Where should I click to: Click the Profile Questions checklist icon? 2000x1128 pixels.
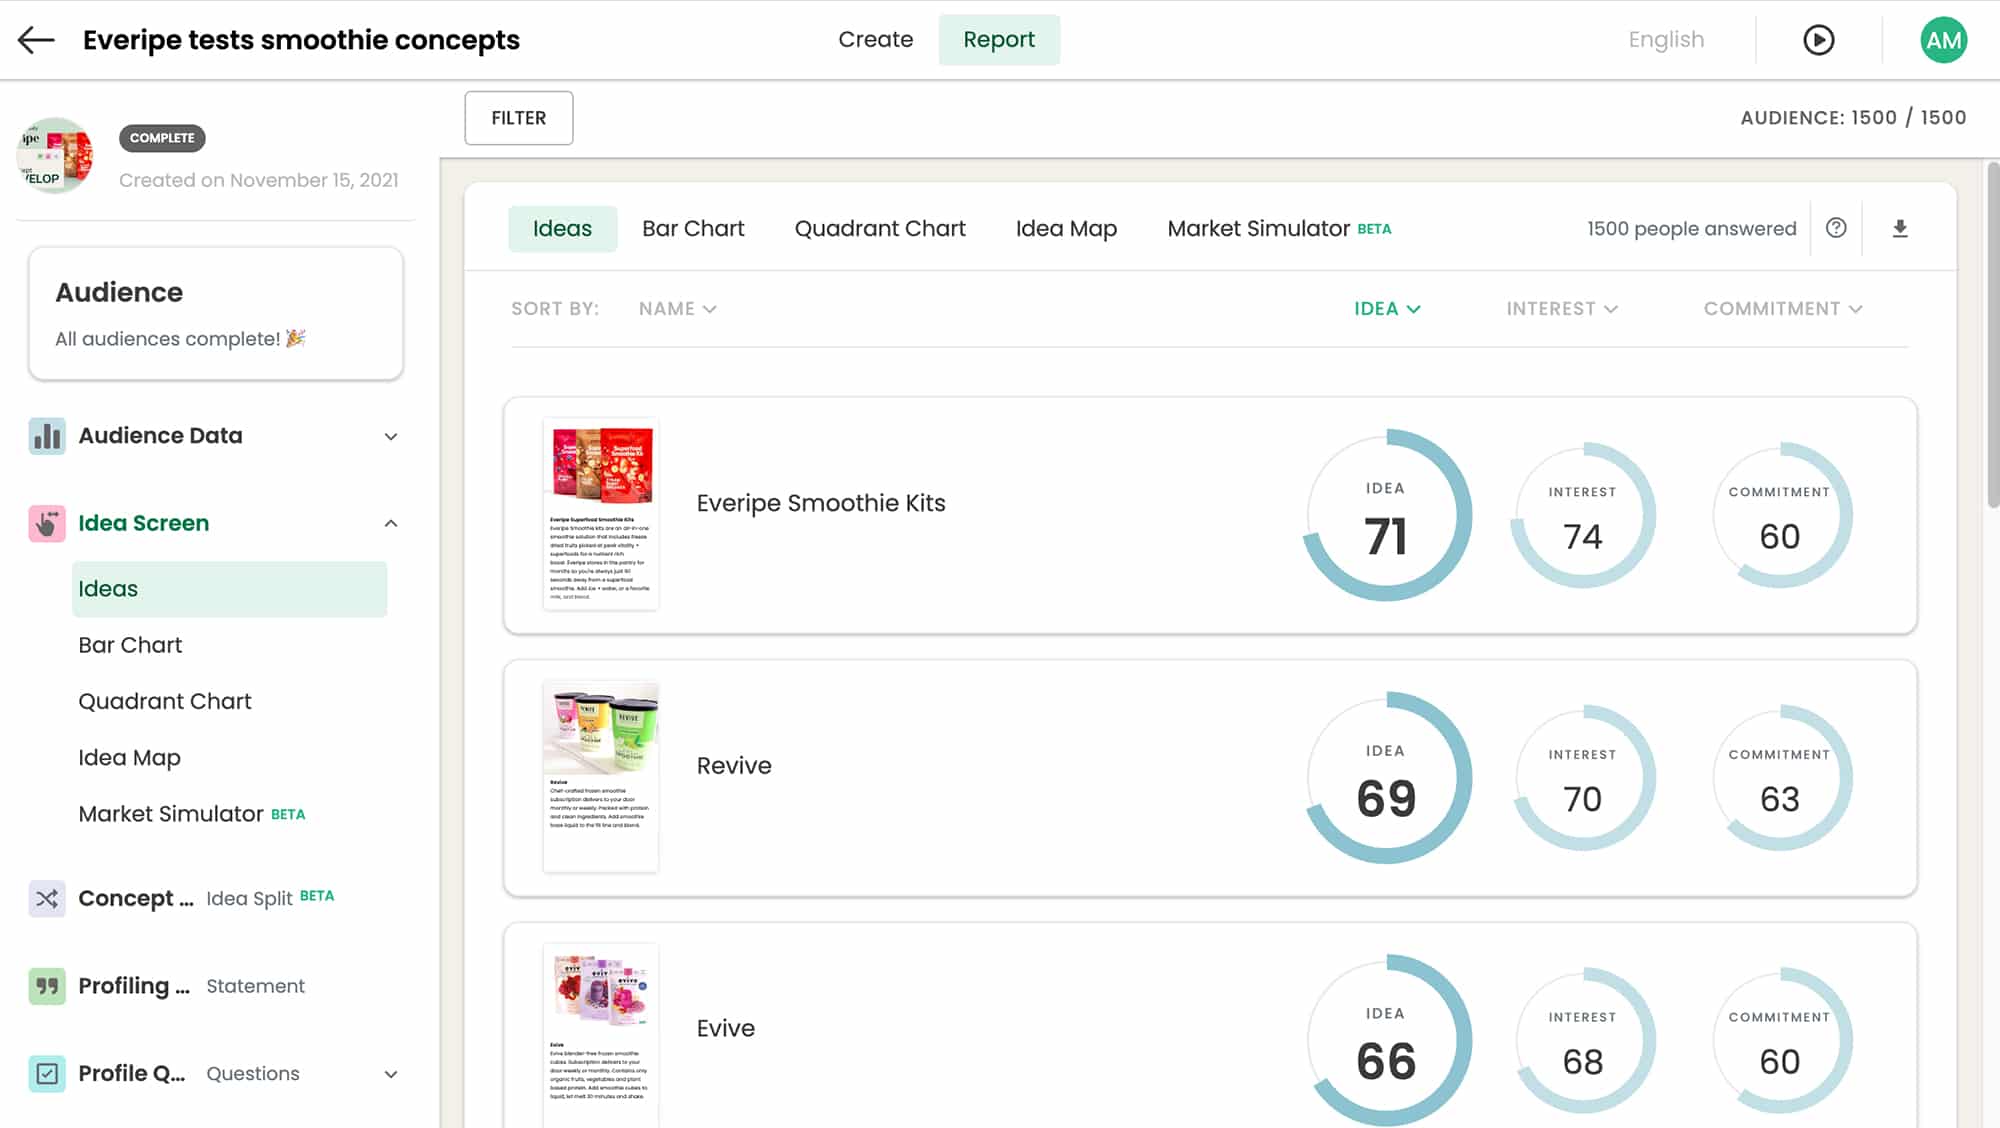click(x=47, y=1073)
